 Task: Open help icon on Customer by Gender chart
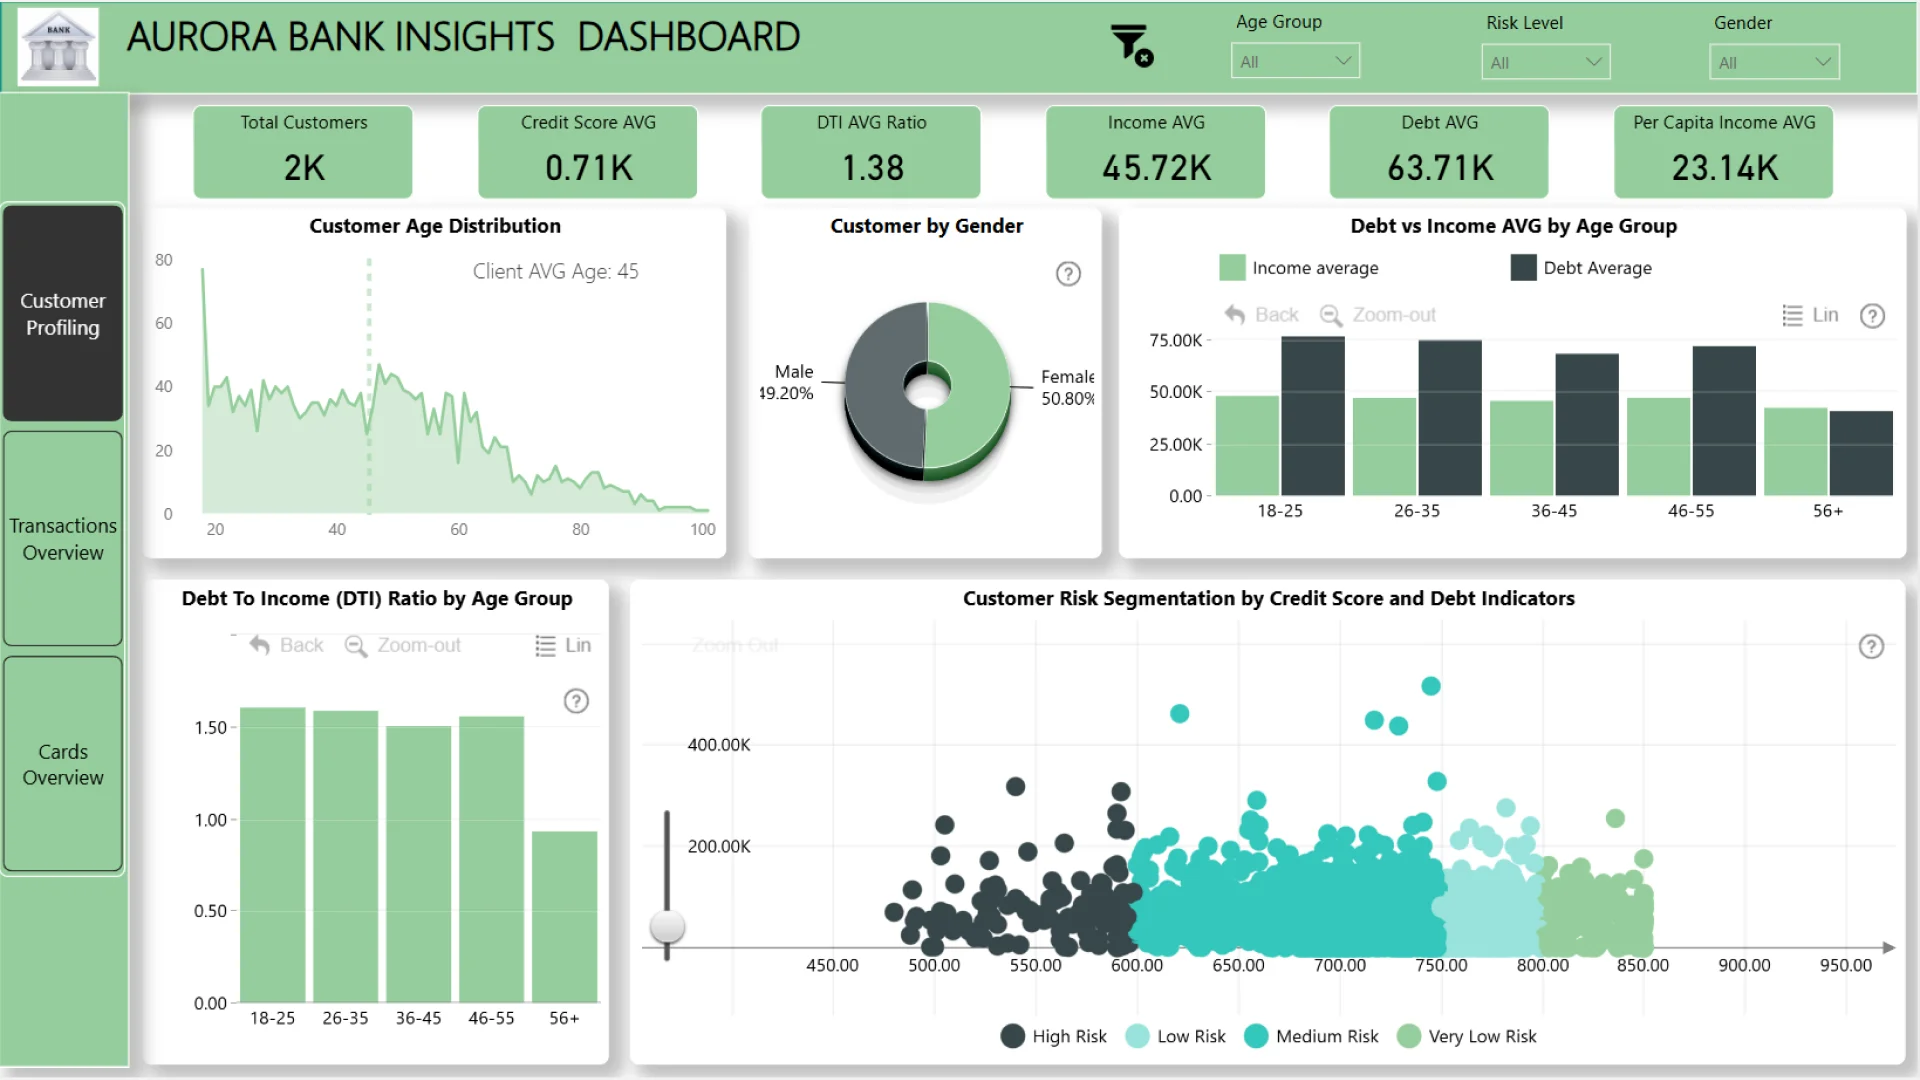[1068, 274]
